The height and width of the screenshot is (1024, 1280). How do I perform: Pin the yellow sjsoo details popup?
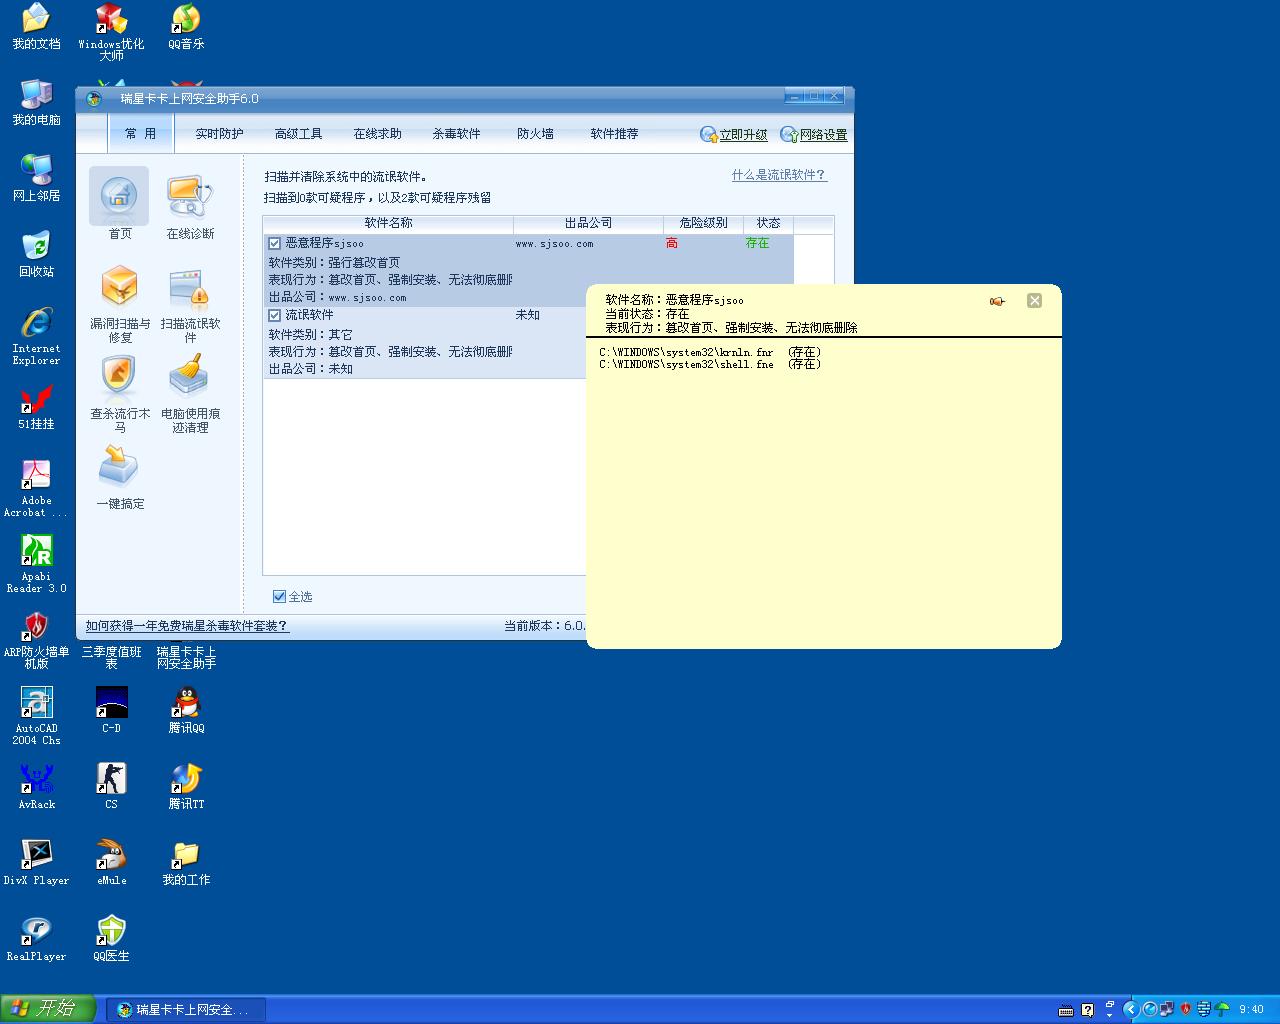pos(997,301)
